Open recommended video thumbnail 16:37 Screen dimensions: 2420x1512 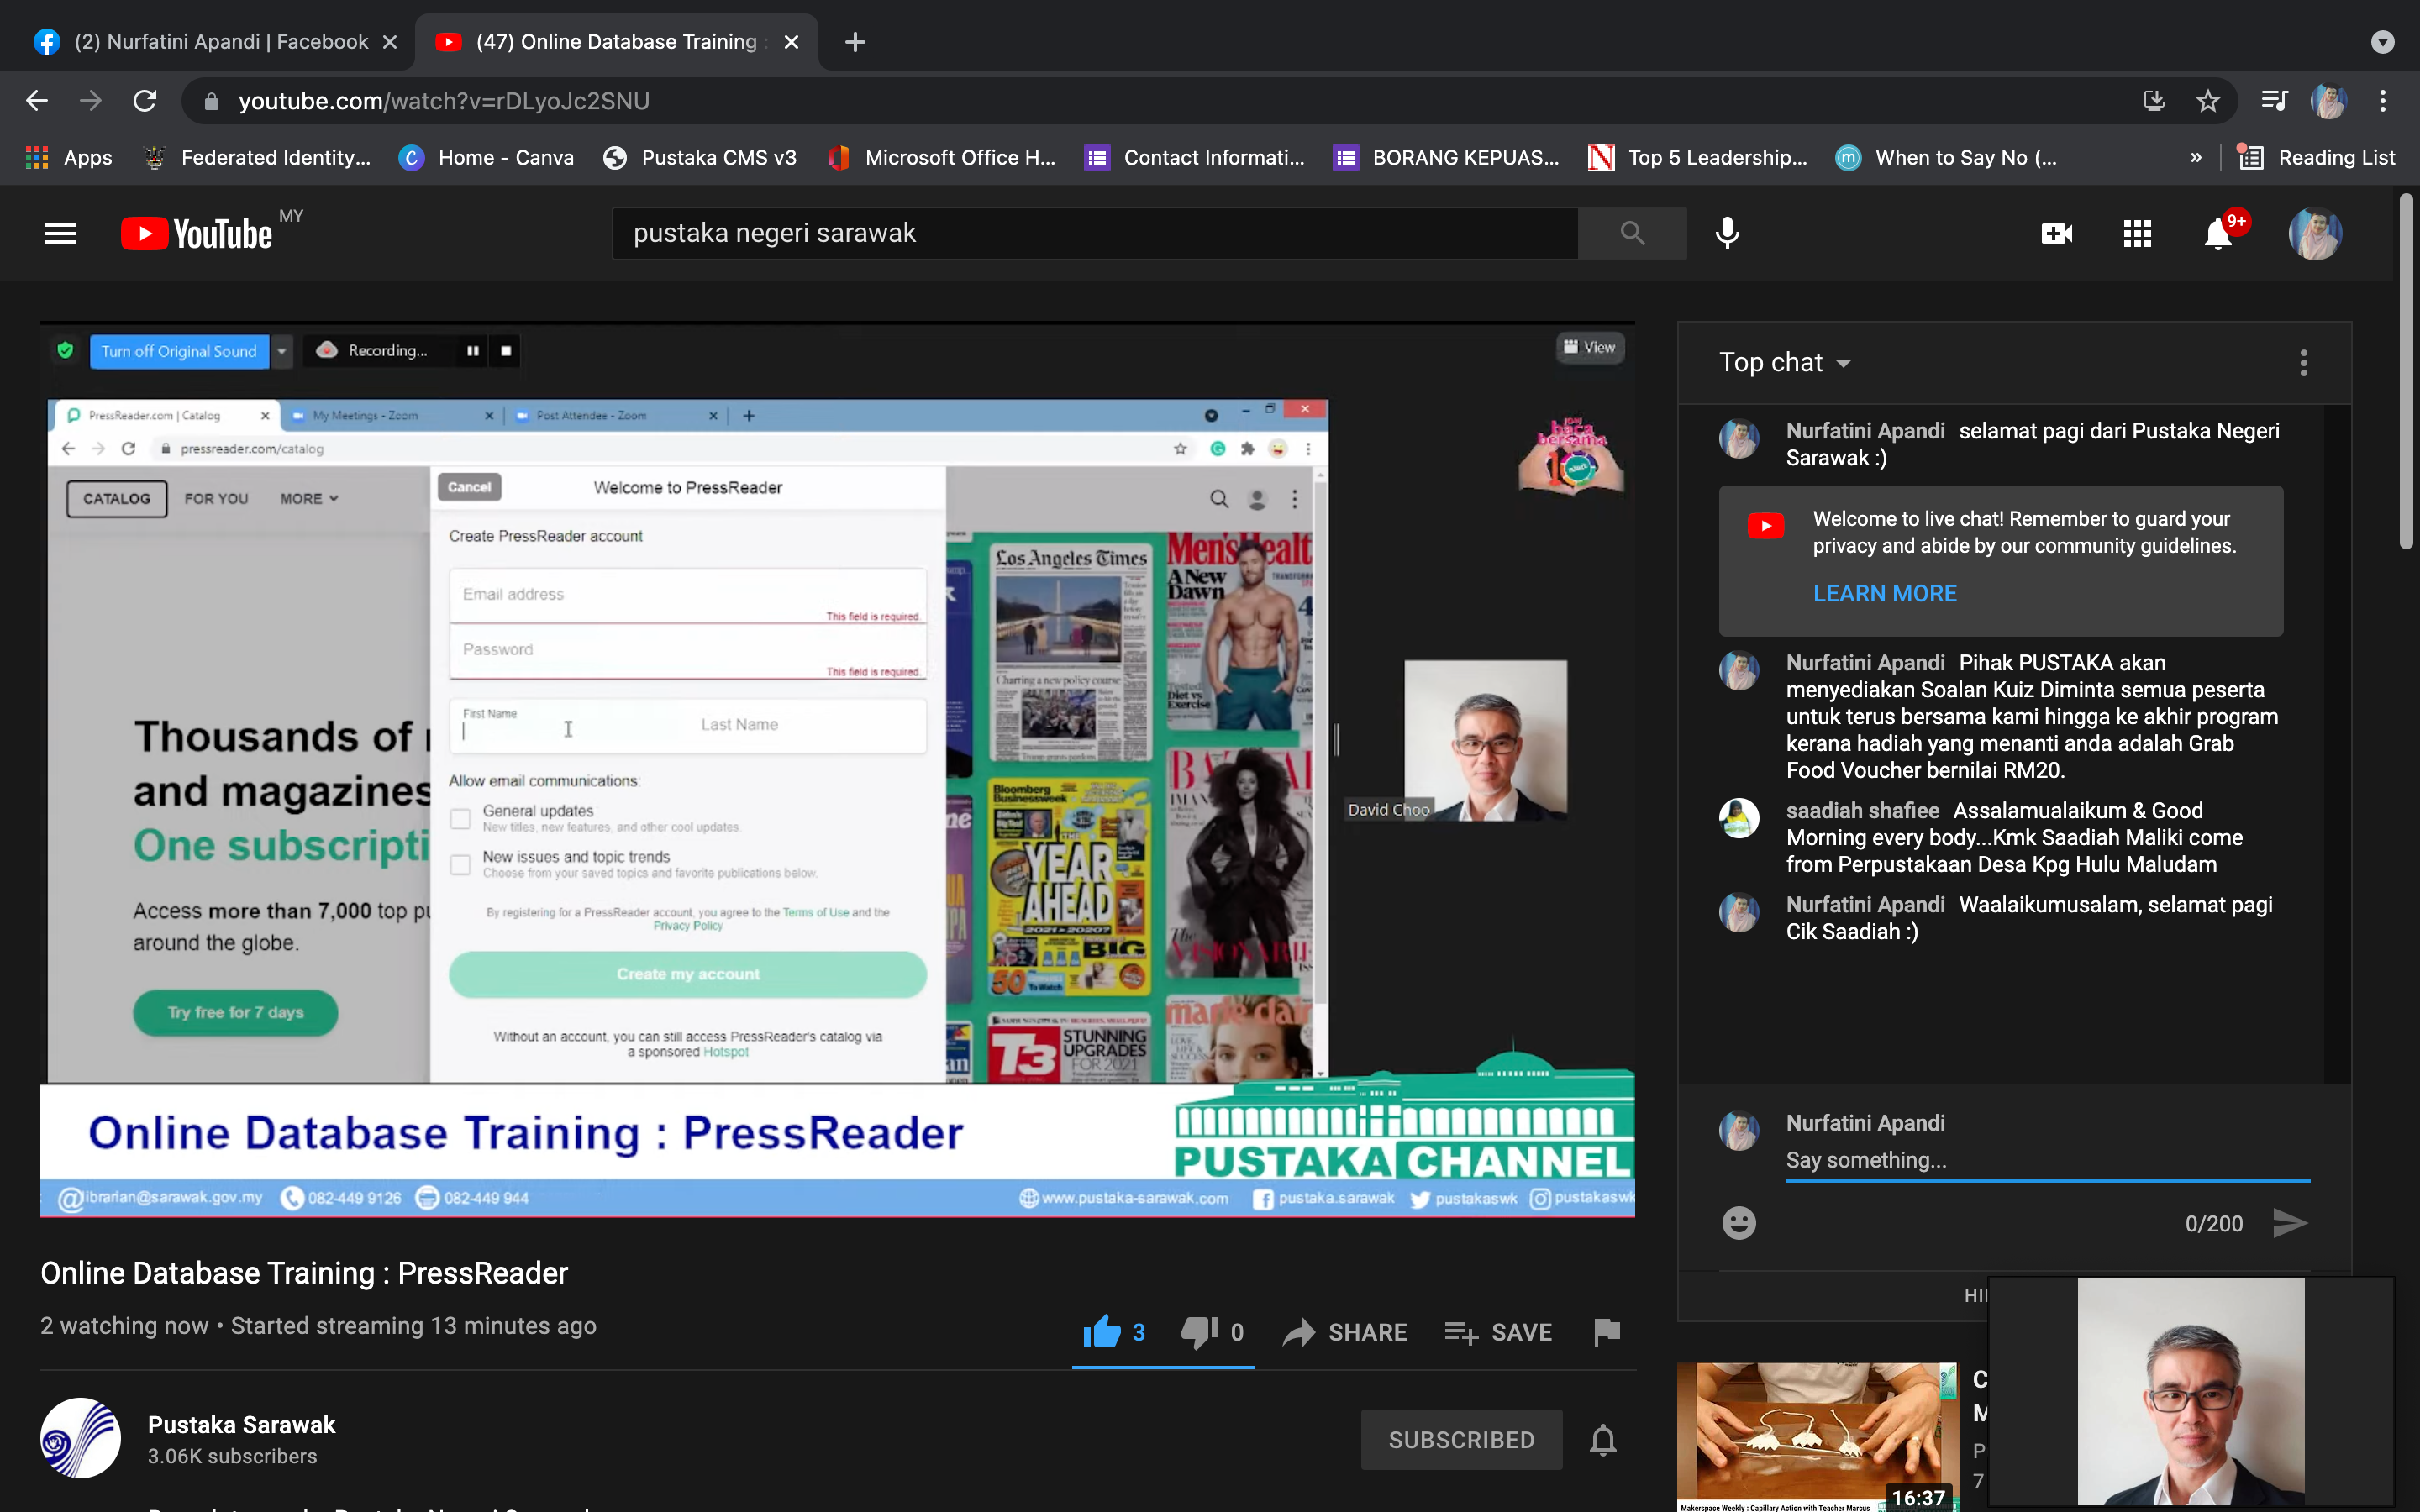click(1816, 1436)
